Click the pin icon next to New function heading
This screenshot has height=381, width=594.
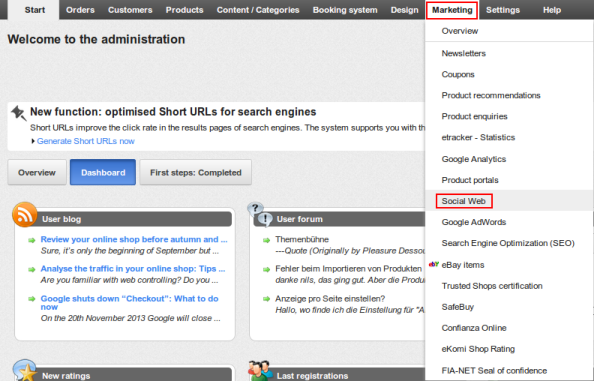(19, 113)
